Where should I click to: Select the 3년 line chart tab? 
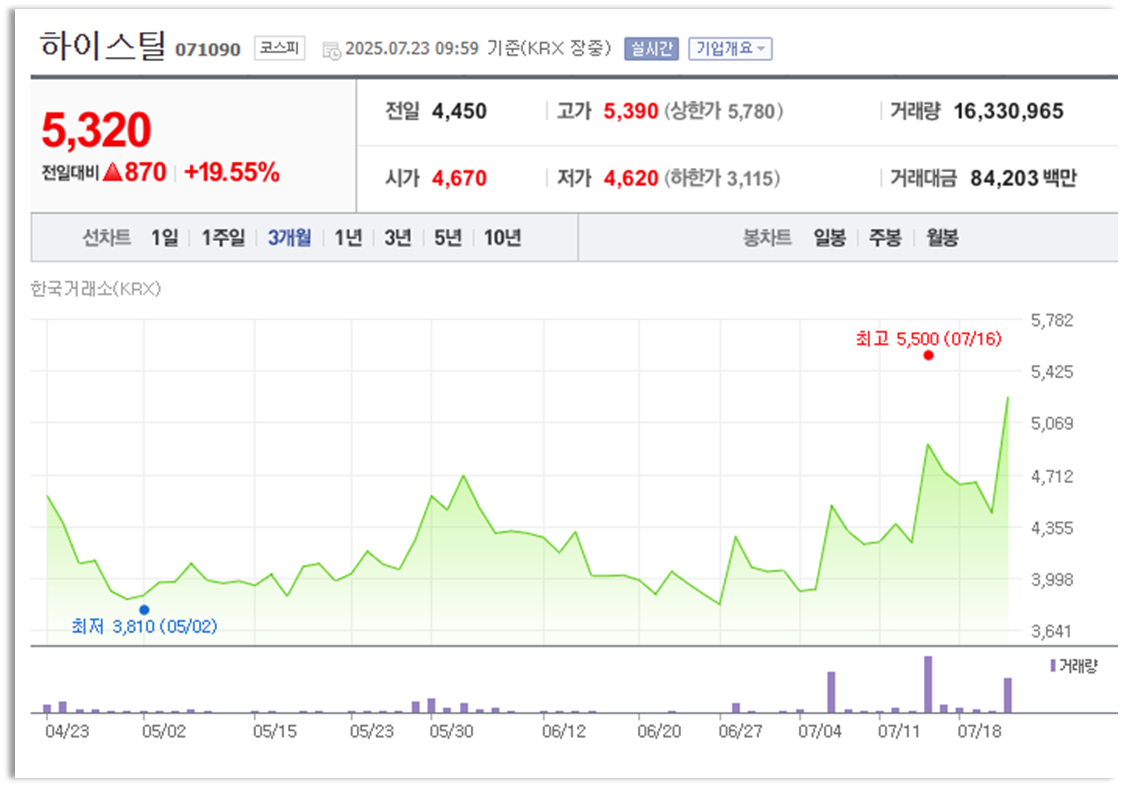(x=397, y=237)
